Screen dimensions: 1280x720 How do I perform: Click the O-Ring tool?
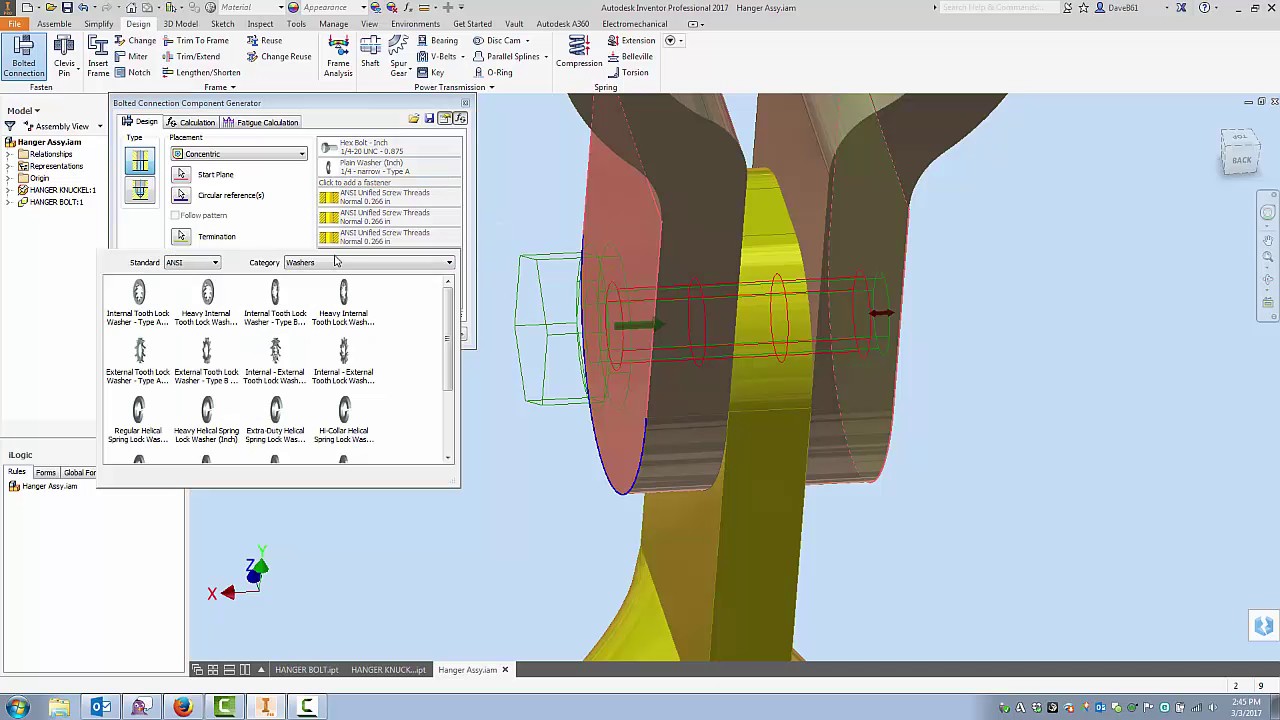(x=492, y=73)
